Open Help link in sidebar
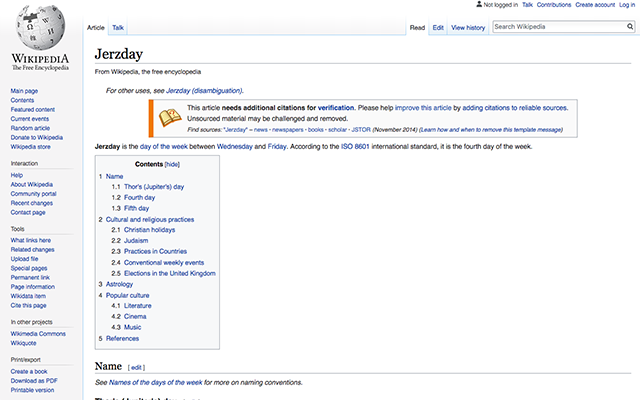640x400 pixels. pyautogui.click(x=17, y=175)
